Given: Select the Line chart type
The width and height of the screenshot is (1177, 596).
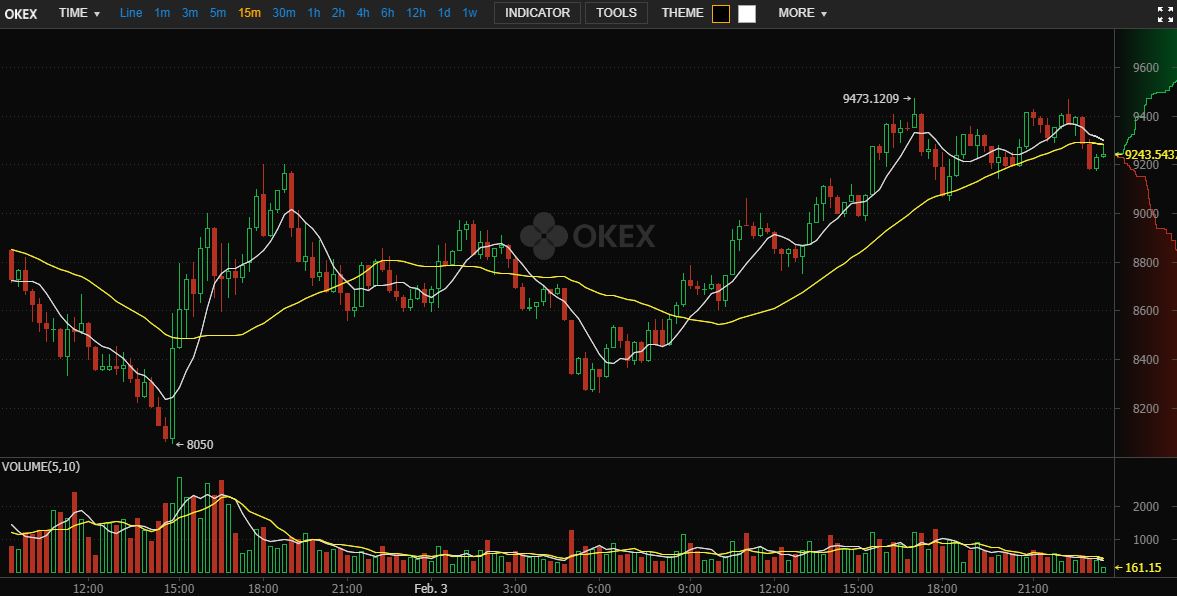Looking at the screenshot, I should (131, 14).
